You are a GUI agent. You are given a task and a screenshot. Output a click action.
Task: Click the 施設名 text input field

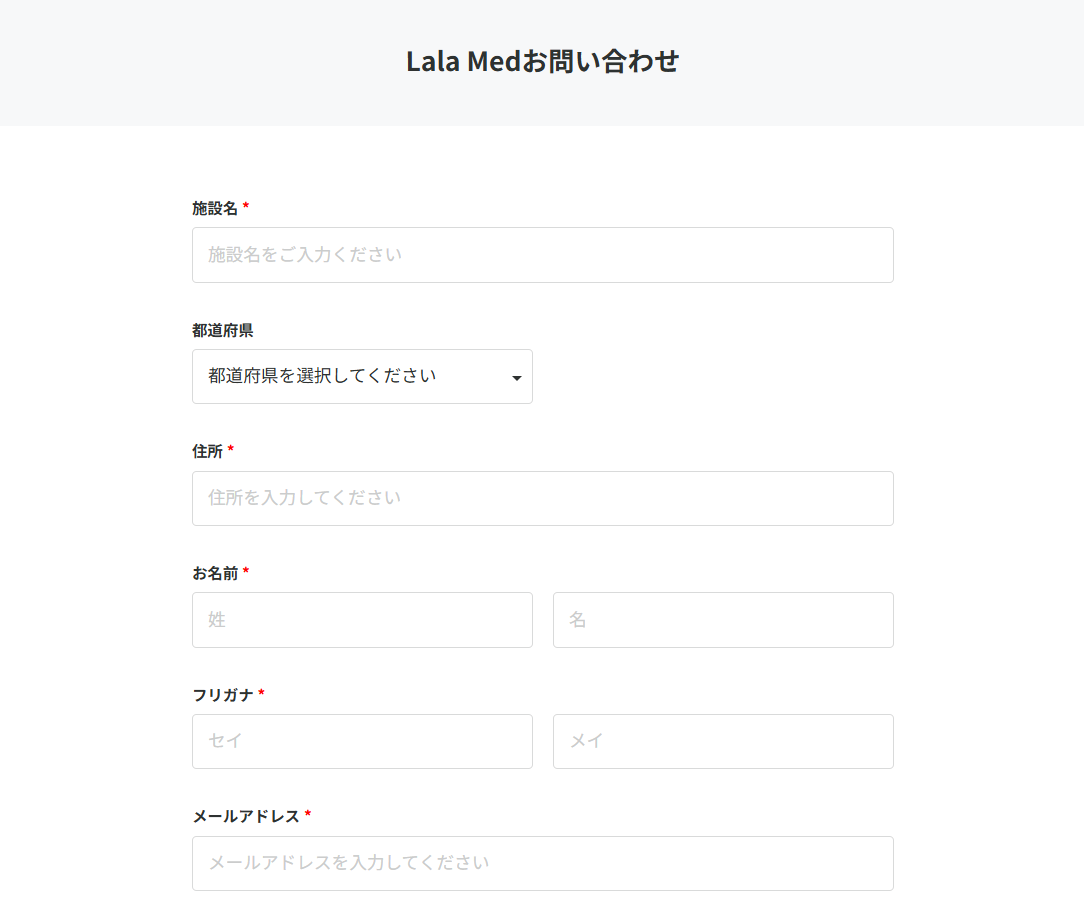tap(543, 254)
